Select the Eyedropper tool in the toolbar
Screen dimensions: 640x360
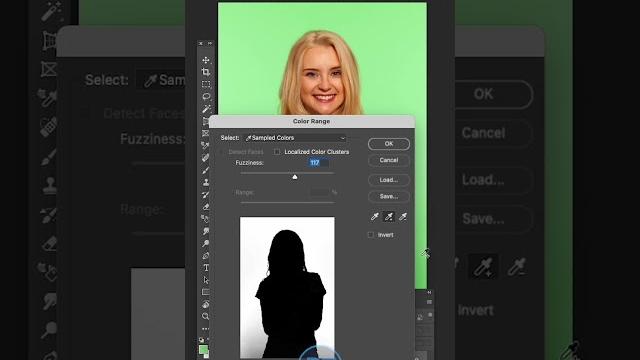[205, 145]
